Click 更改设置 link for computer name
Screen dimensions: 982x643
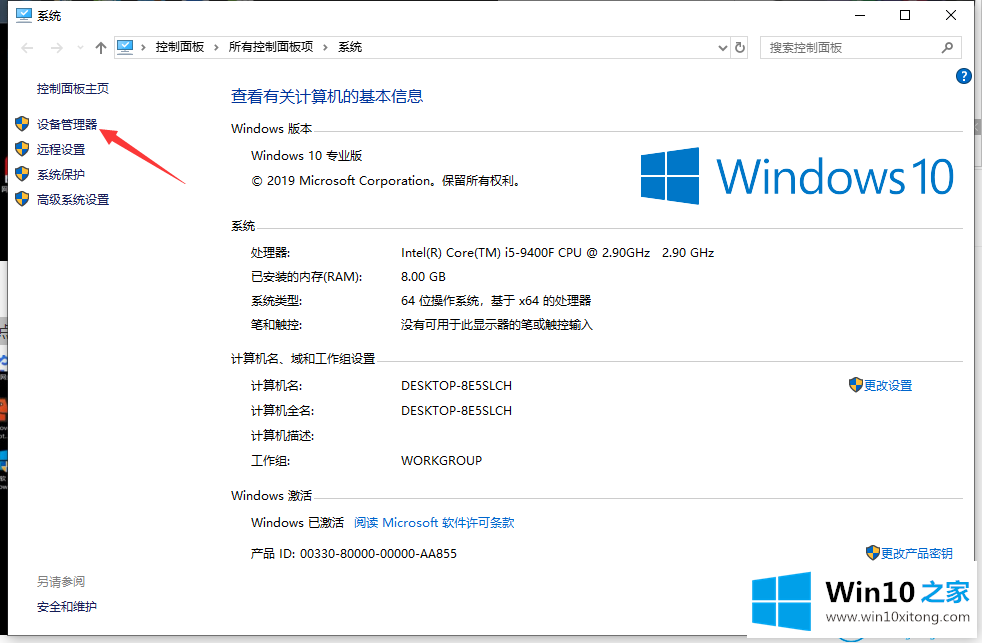[888, 386]
